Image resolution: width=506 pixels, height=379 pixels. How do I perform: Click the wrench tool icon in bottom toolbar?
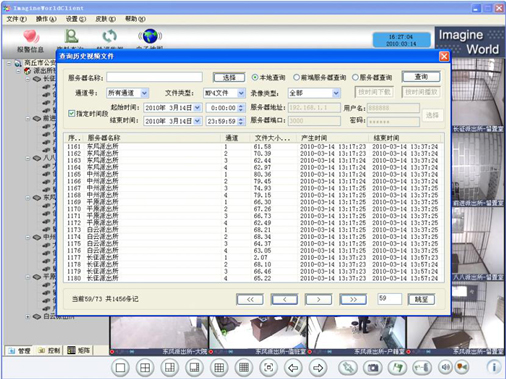(348, 368)
